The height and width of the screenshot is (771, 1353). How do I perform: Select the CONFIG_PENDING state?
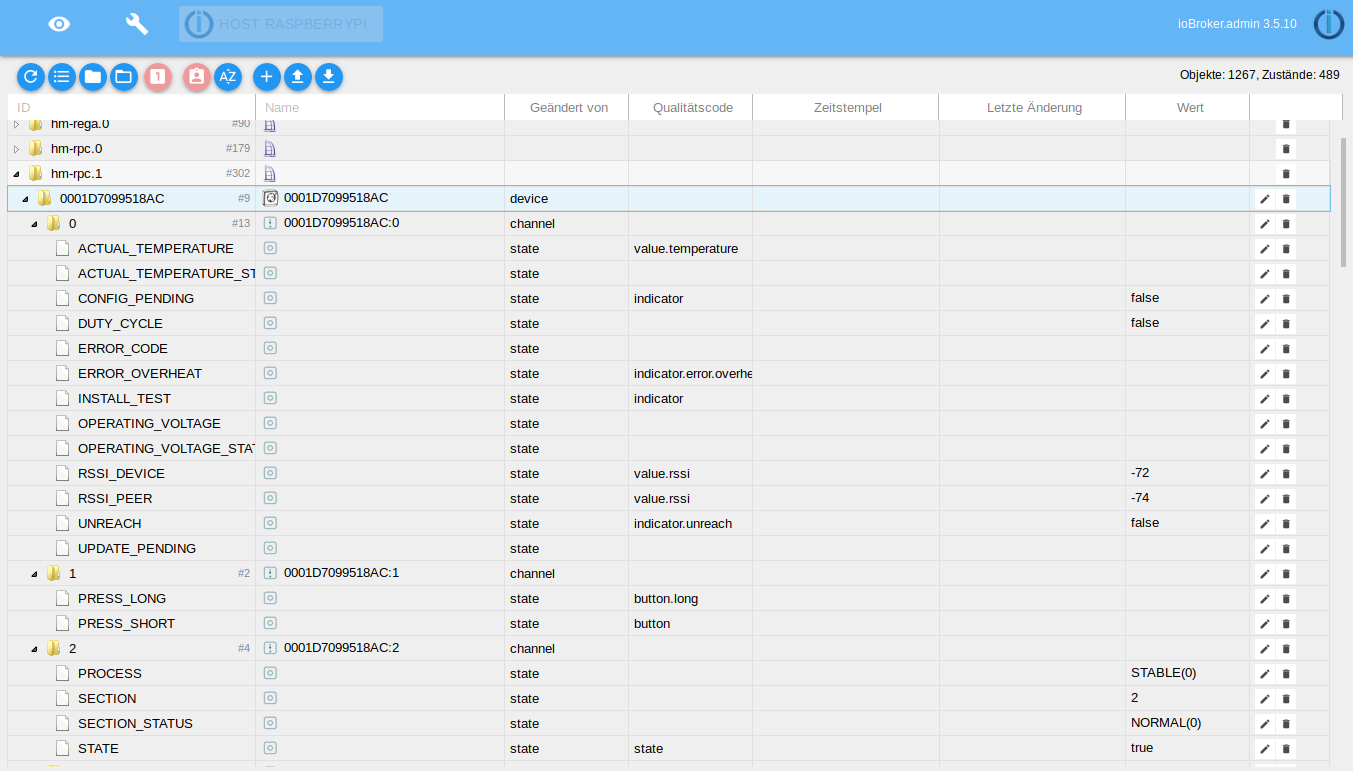coord(669,298)
